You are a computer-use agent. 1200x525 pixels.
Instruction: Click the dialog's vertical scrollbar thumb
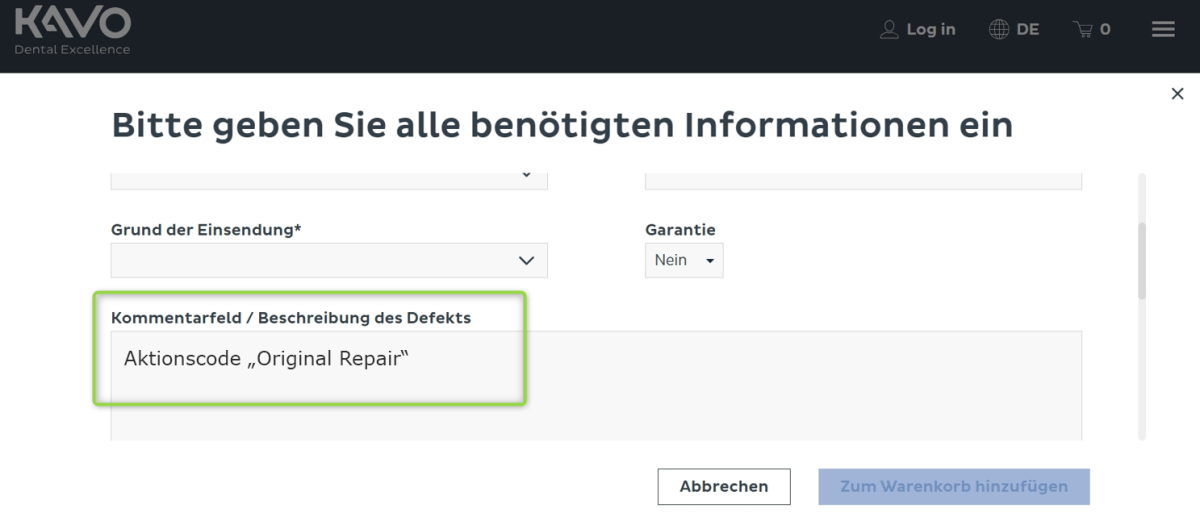[1142, 260]
